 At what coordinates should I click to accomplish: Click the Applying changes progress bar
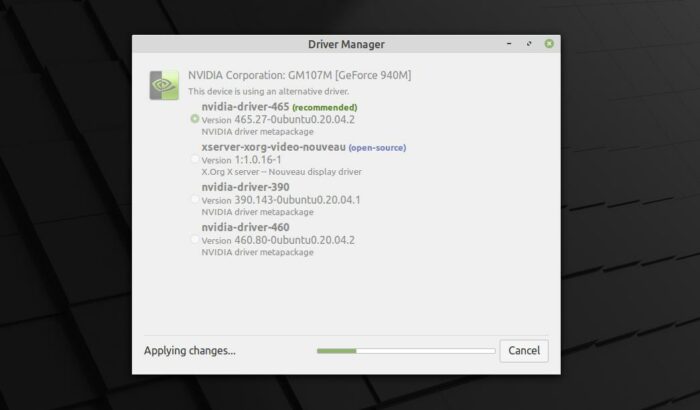click(406, 351)
